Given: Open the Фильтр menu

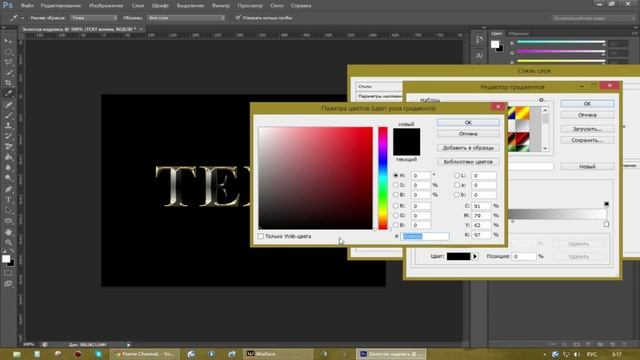Looking at the screenshot, I should [221, 6].
